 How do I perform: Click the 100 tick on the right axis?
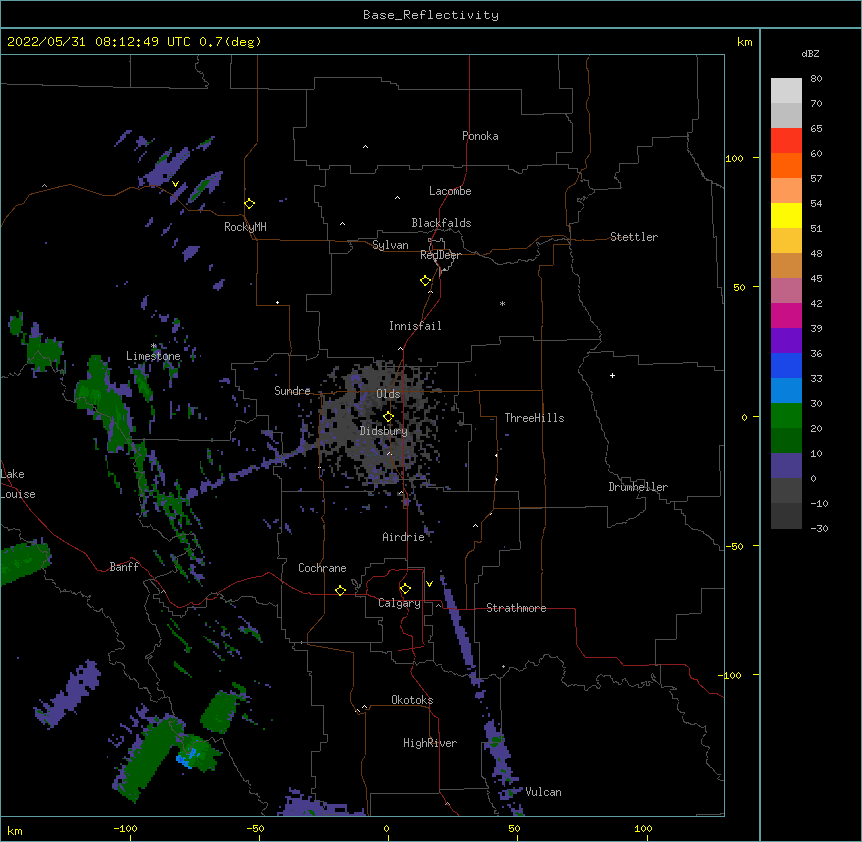[x=734, y=159]
